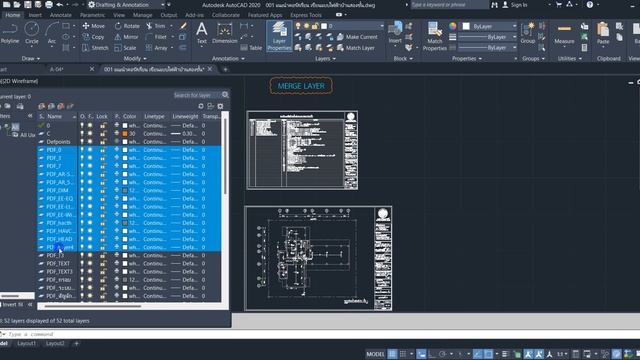
Task: Activate the Fillet tool
Action: pyautogui.click(x=156, y=37)
